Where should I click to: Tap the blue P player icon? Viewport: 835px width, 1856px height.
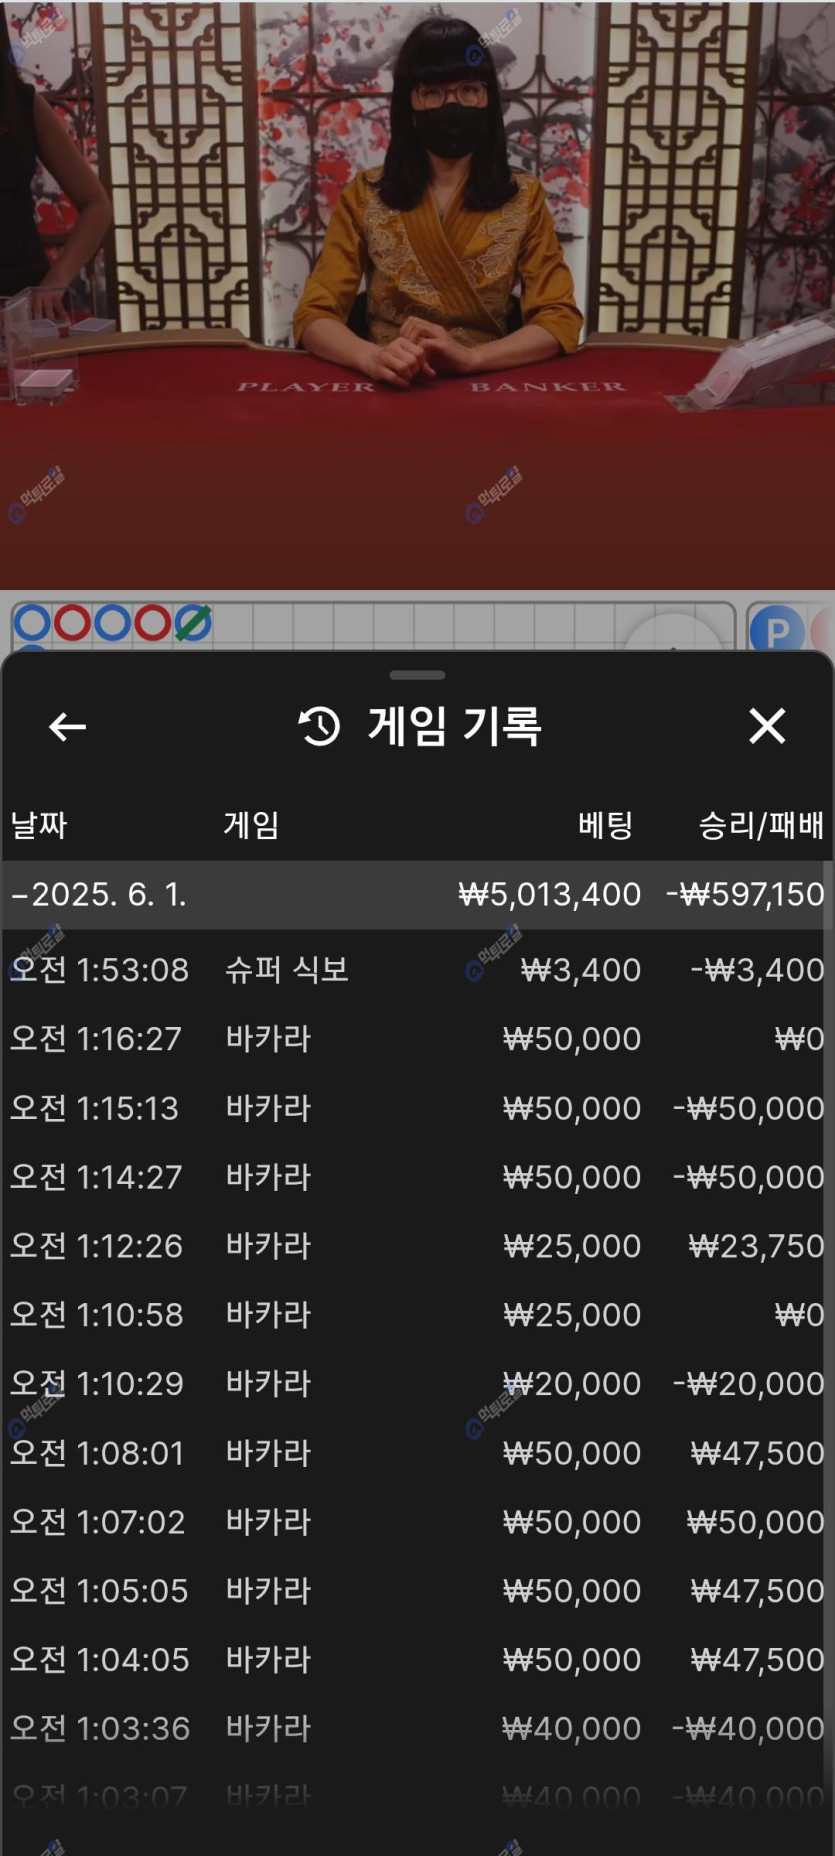(x=776, y=630)
